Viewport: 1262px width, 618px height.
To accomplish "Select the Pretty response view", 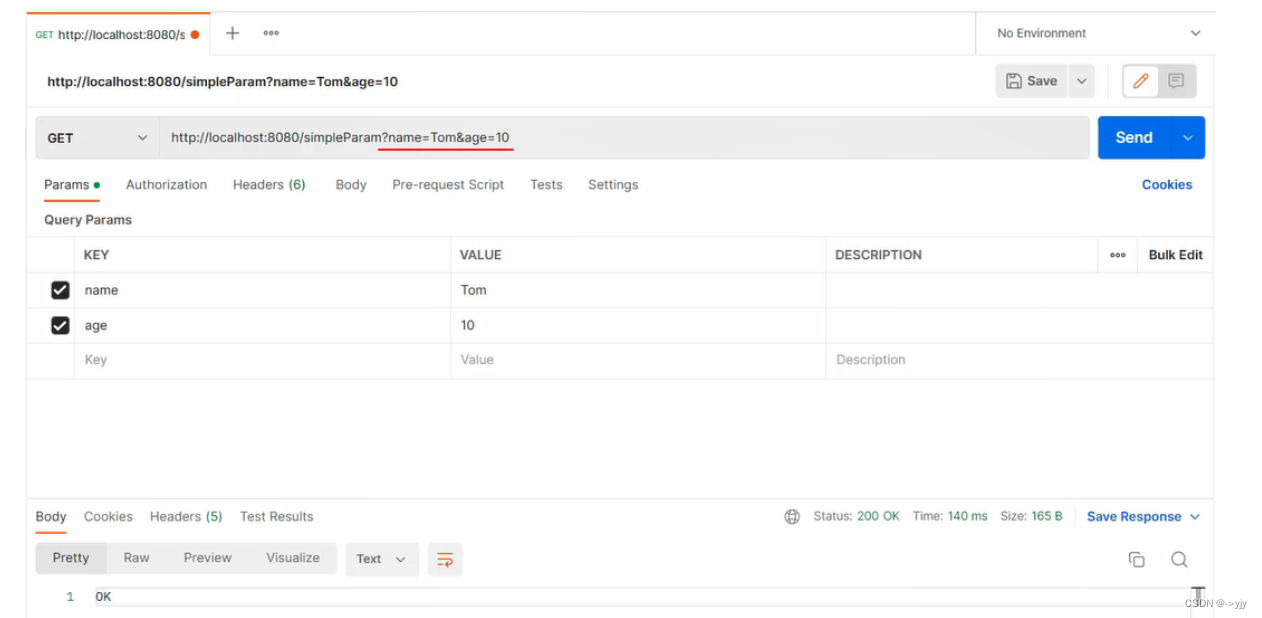I will pyautogui.click(x=70, y=558).
